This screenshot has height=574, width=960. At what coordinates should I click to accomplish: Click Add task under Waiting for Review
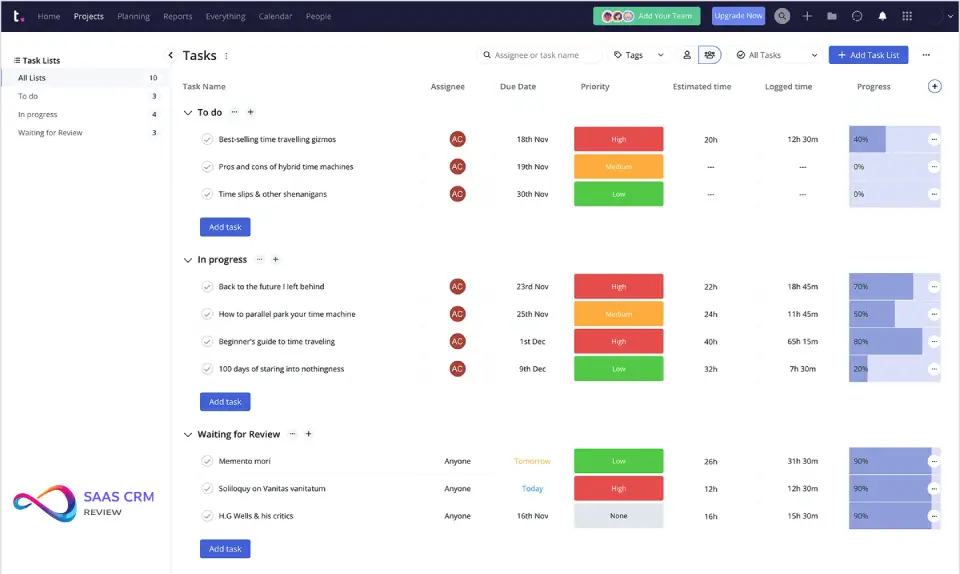click(225, 549)
